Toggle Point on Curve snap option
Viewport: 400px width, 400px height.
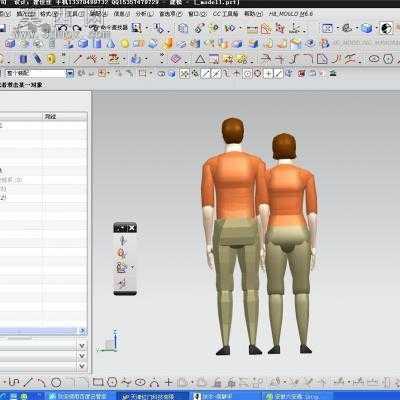tap(278, 73)
